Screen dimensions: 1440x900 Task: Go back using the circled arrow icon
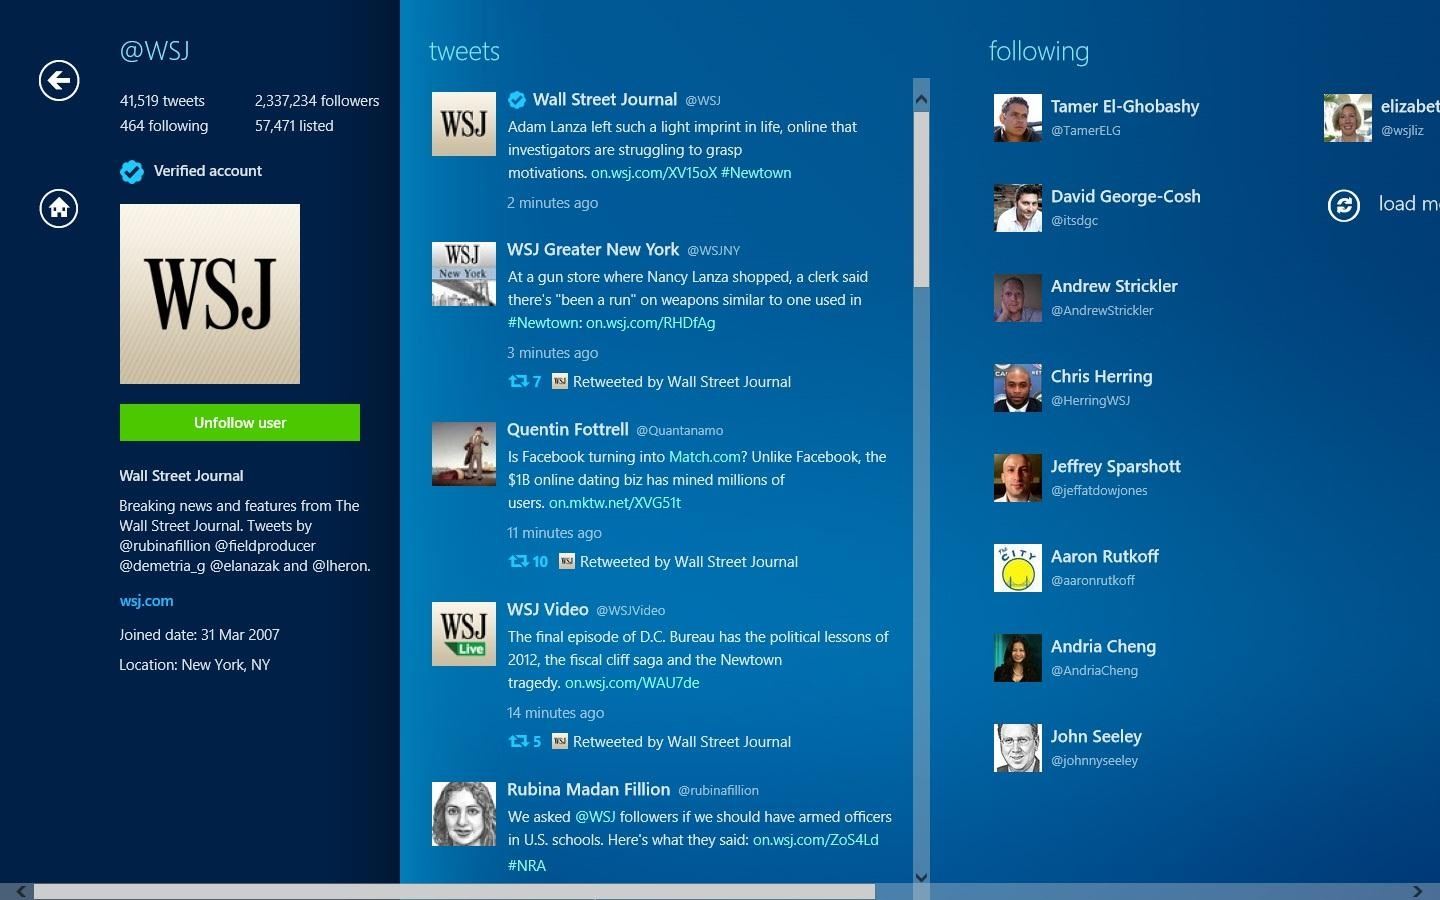tap(59, 80)
